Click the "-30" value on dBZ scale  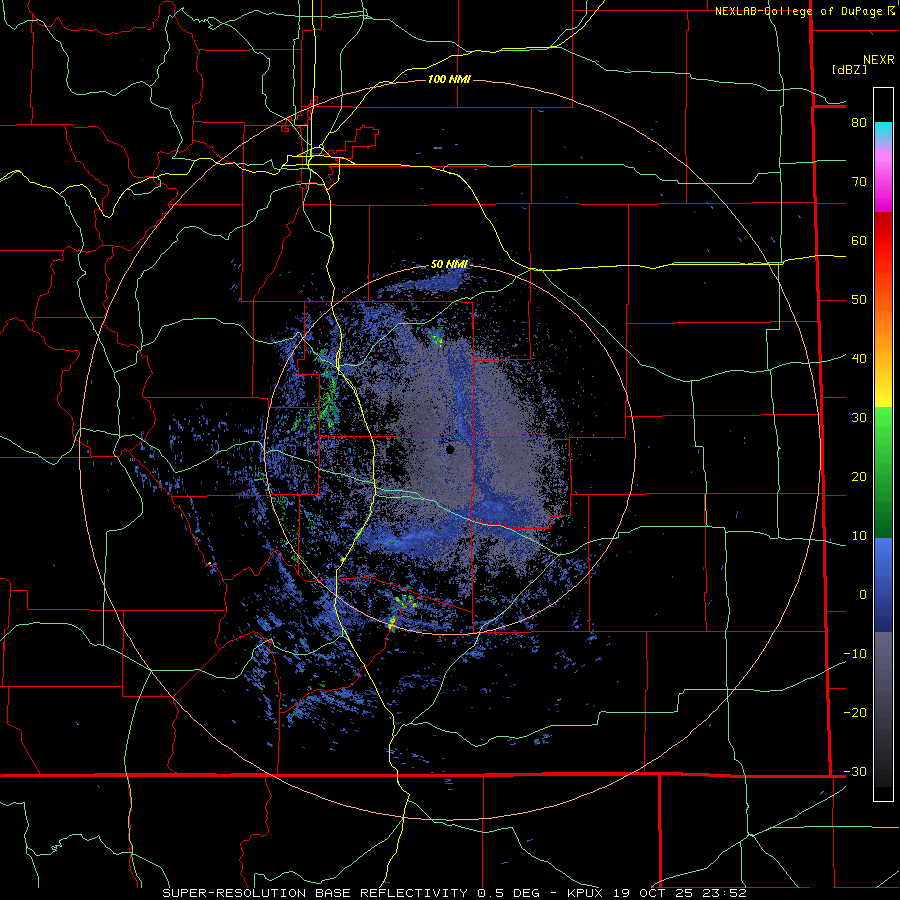[855, 771]
